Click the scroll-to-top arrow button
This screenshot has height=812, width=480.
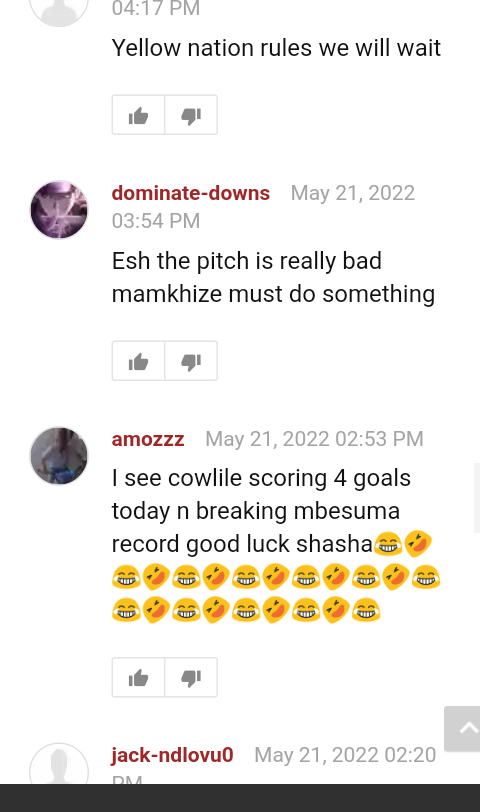463,729
